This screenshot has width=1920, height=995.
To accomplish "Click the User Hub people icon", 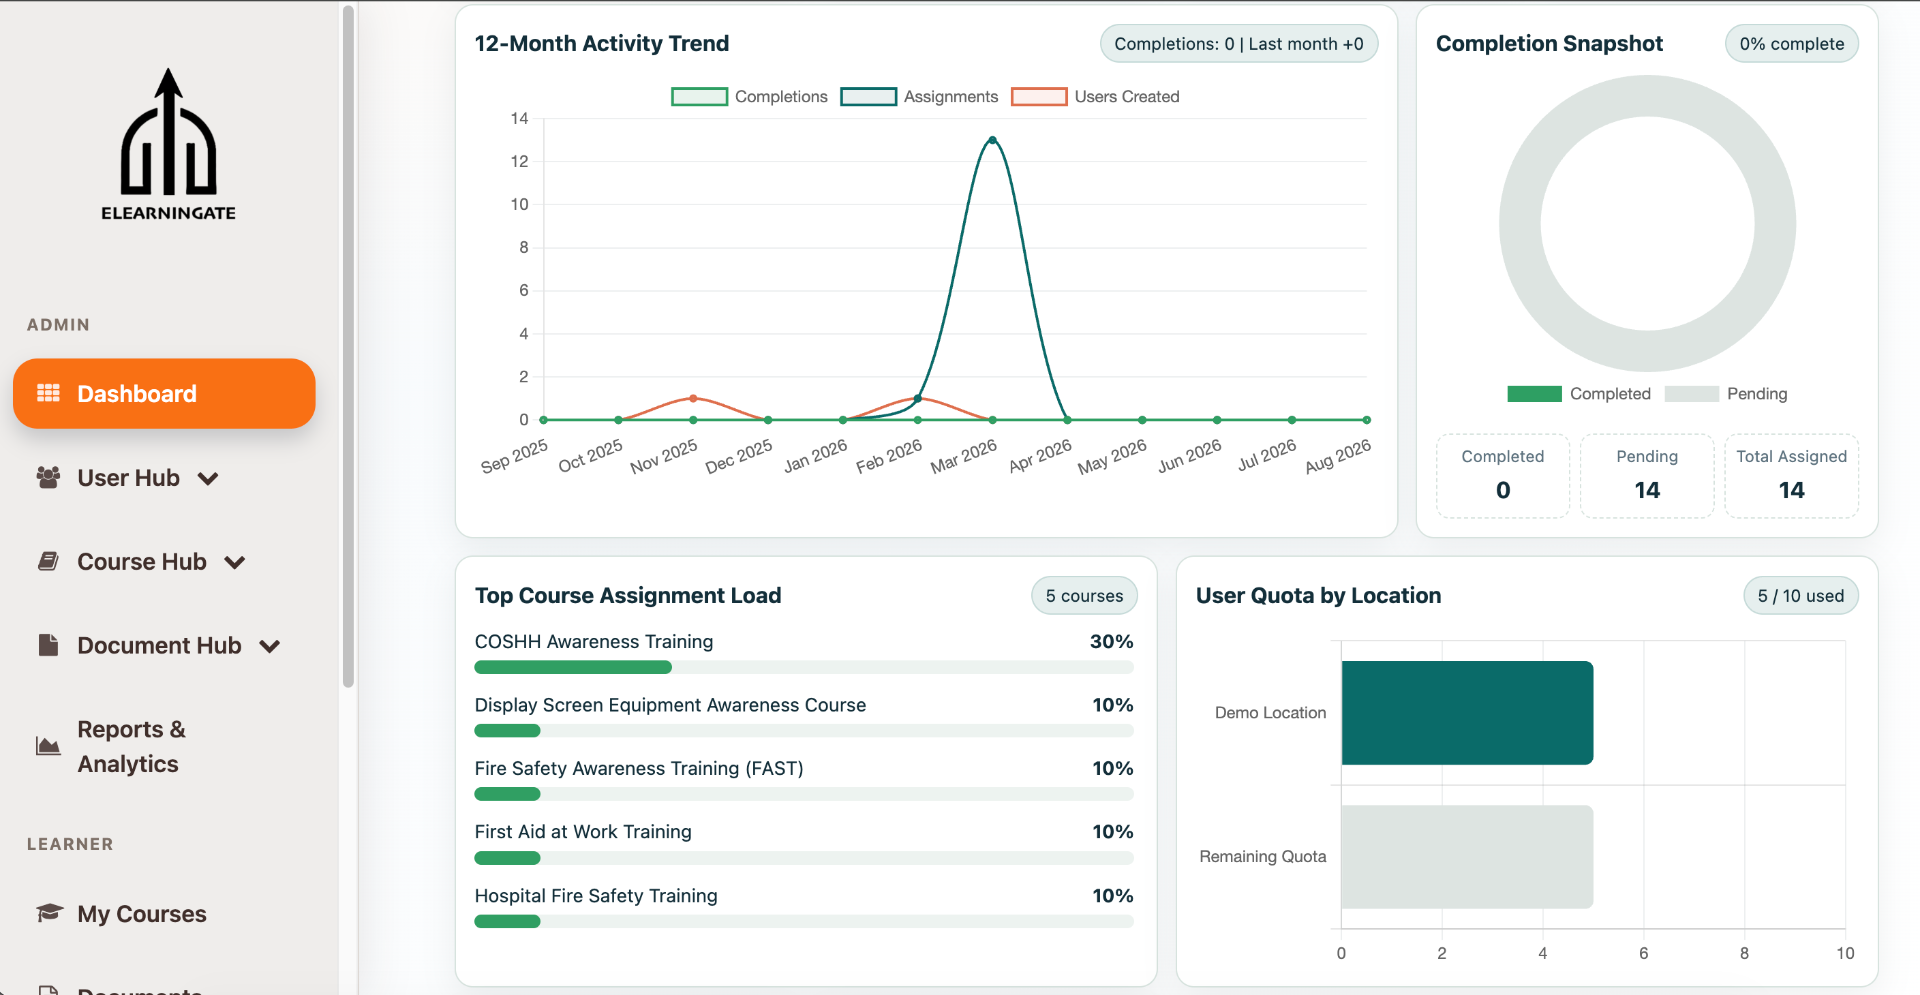I will [x=48, y=477].
